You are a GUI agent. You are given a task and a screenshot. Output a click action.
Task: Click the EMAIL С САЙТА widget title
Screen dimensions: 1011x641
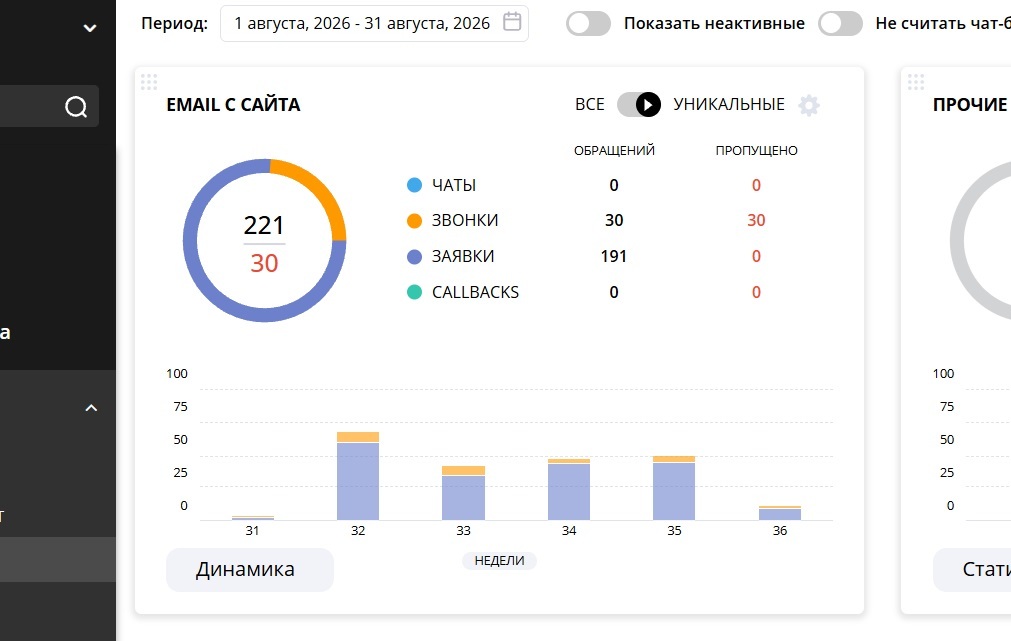point(233,104)
